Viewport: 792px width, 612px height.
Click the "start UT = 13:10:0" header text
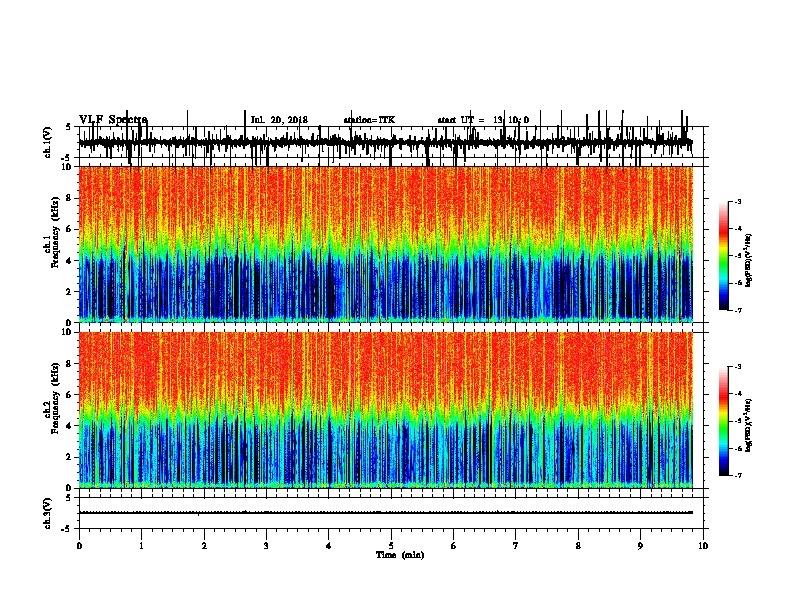pyautogui.click(x=483, y=120)
